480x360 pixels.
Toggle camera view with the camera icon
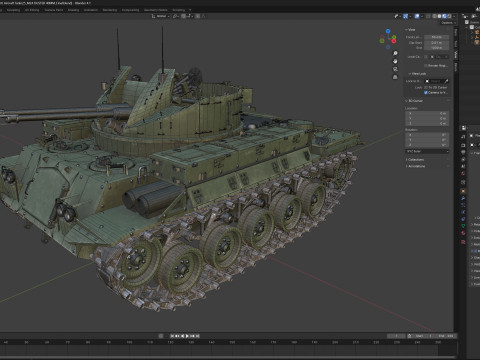click(x=395, y=69)
